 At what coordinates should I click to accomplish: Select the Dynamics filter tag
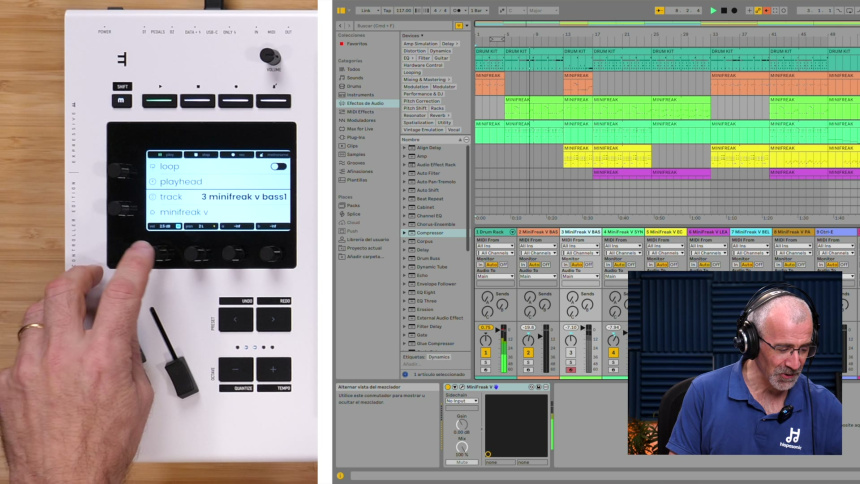[440, 50]
